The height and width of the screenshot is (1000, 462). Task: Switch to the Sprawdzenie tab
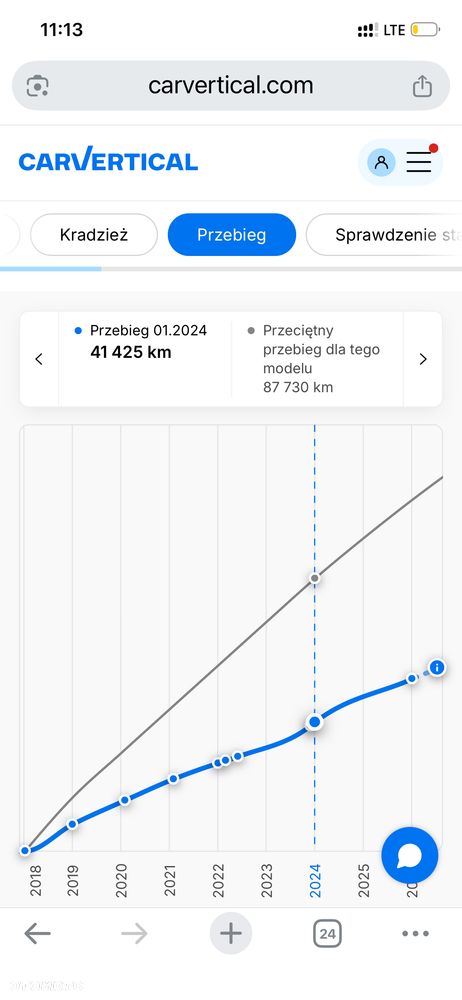coord(384,235)
